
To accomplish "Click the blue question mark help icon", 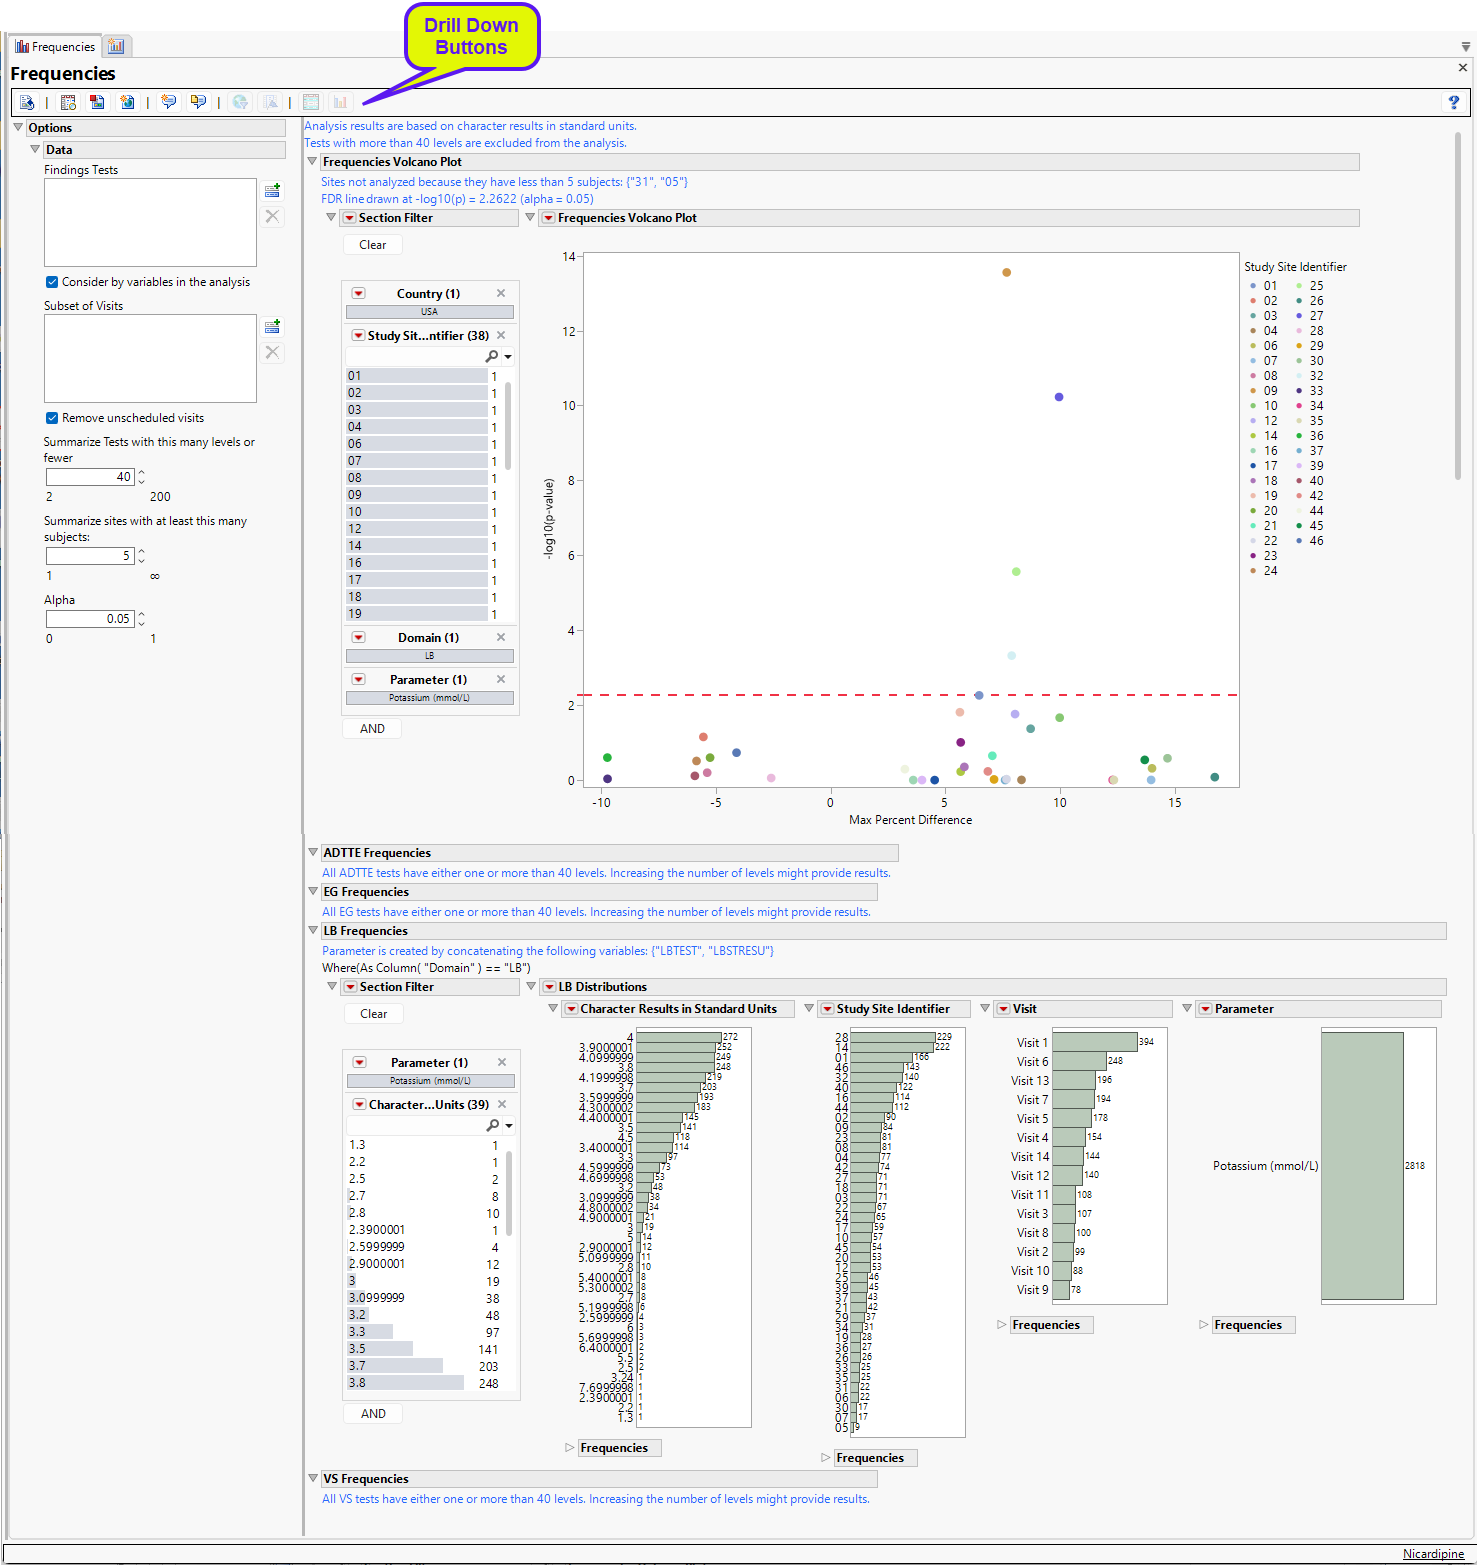I will pyautogui.click(x=1453, y=102).
